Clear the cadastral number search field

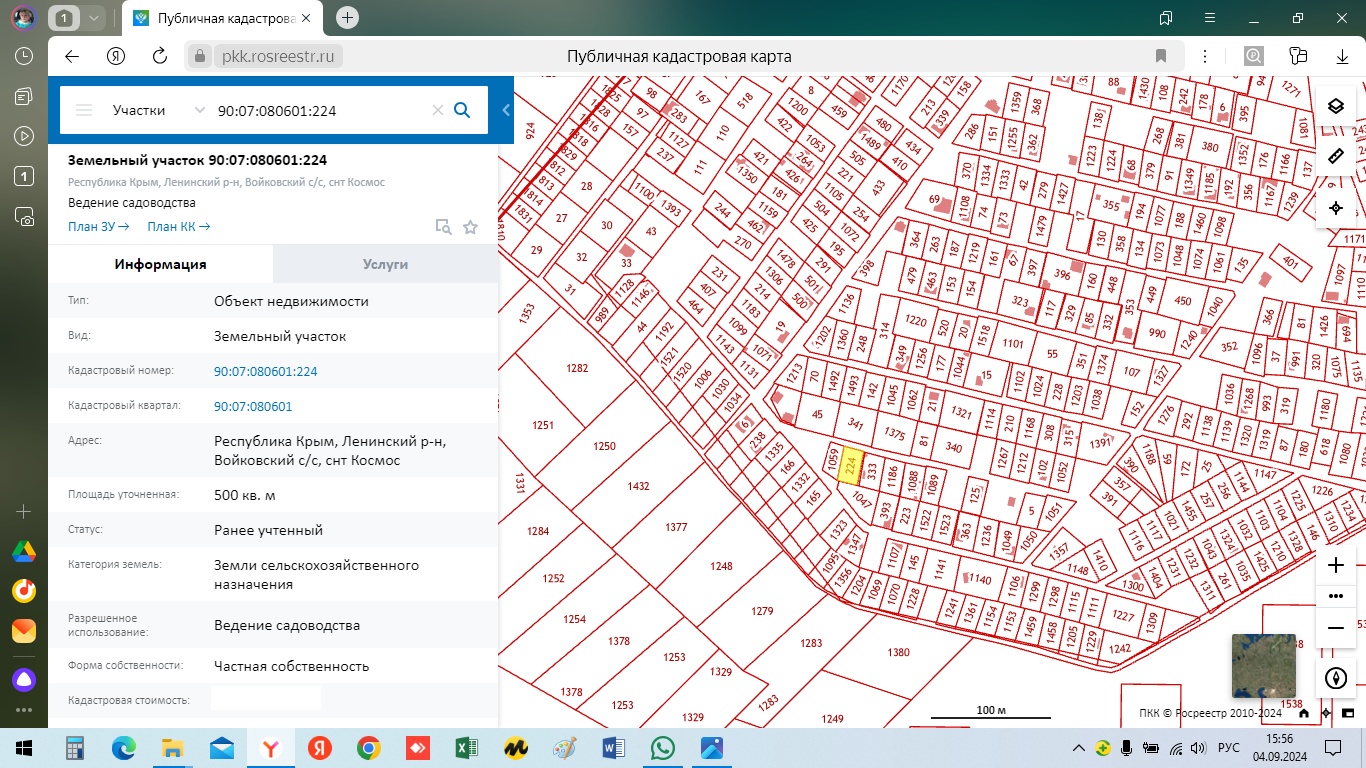click(437, 110)
